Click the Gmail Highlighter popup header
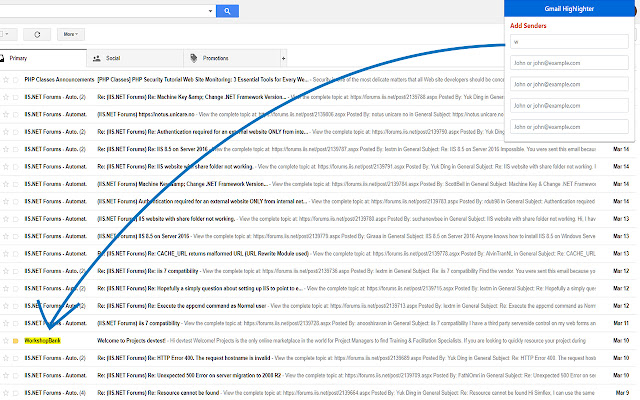Viewport: 640px width, 400px height. pyautogui.click(x=569, y=9)
